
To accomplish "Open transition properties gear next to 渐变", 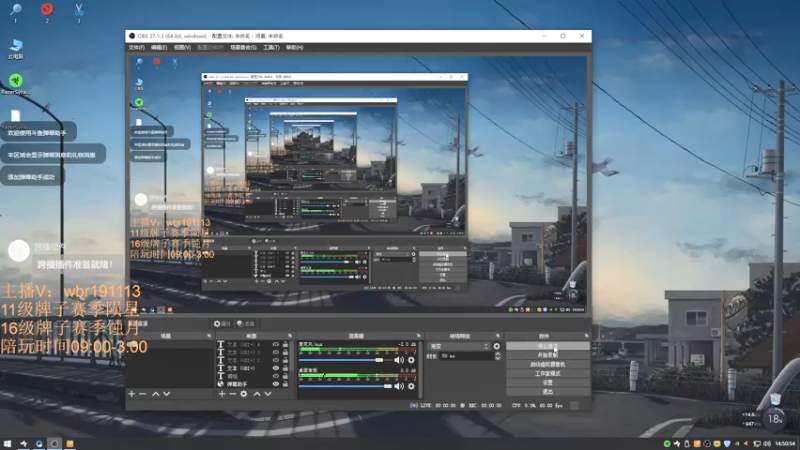I will pos(496,346).
